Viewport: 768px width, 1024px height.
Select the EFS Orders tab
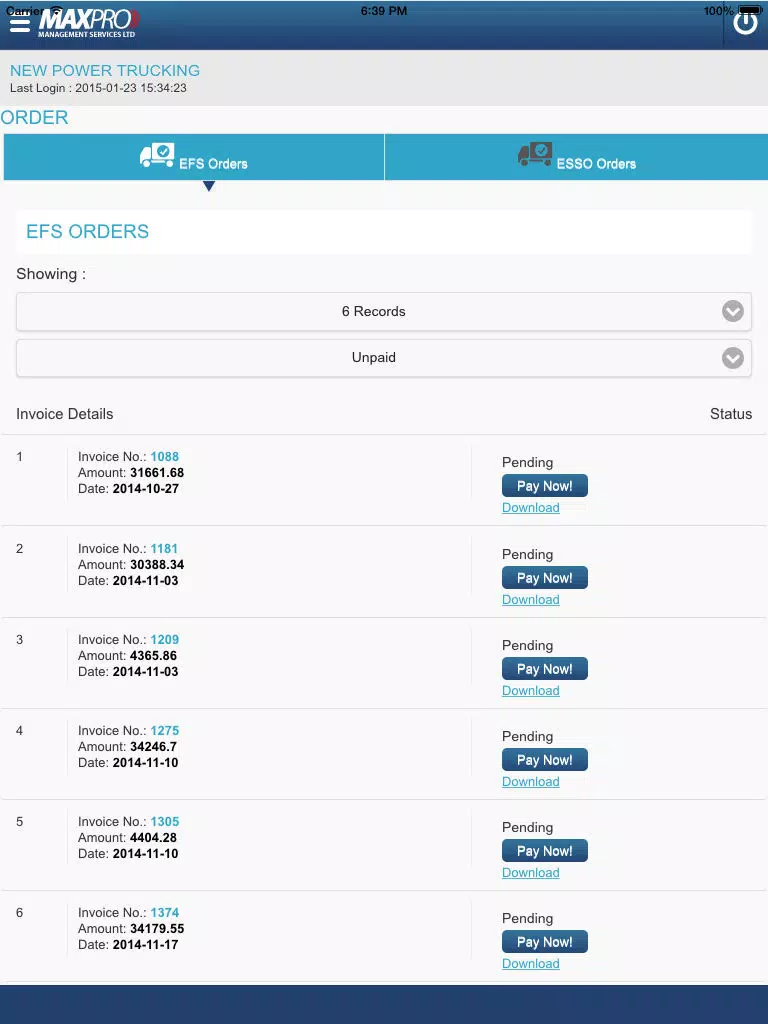[194, 158]
